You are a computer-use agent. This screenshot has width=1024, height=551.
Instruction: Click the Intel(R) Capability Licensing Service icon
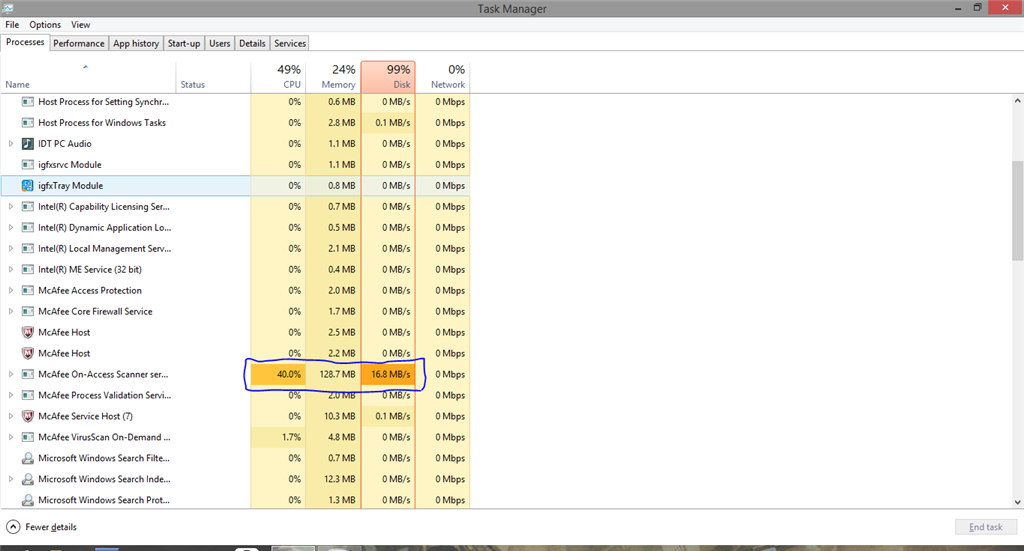[27, 206]
